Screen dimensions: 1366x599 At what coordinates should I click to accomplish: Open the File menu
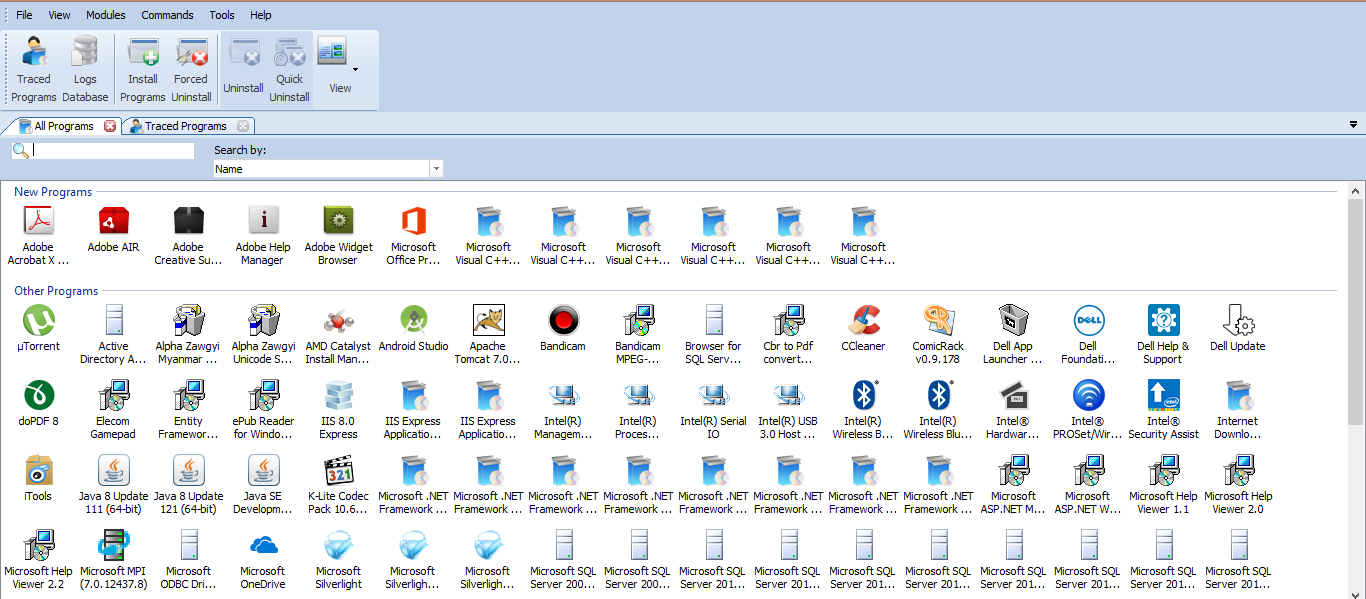(24, 15)
